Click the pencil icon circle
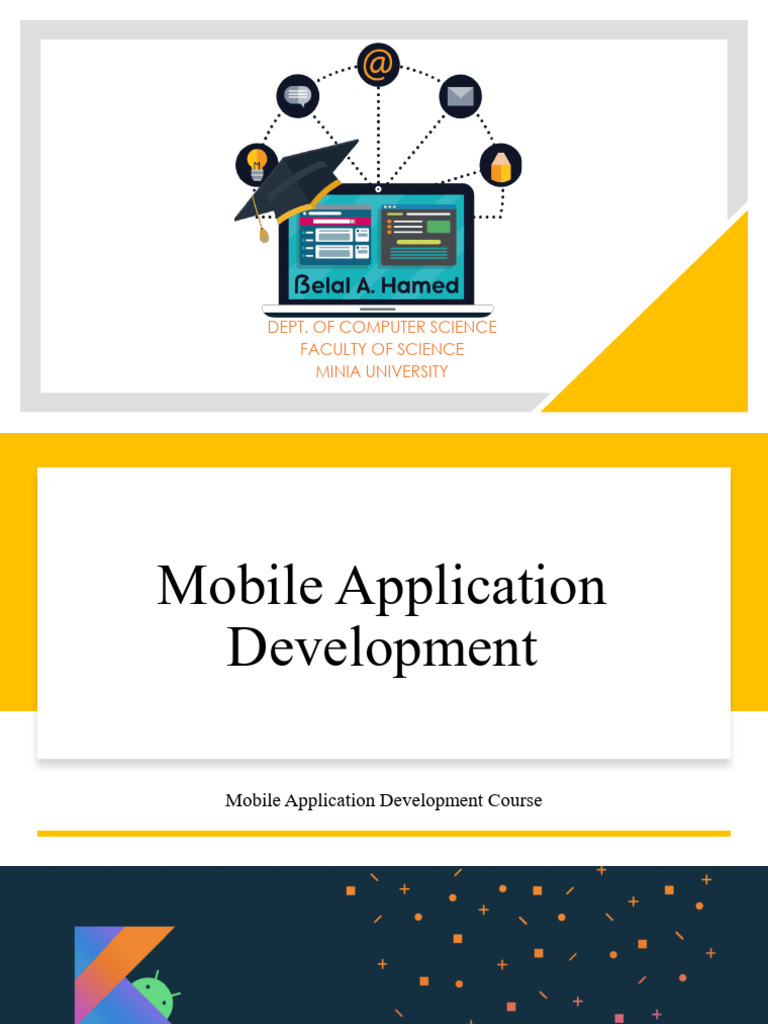768x1024 pixels. tap(501, 165)
